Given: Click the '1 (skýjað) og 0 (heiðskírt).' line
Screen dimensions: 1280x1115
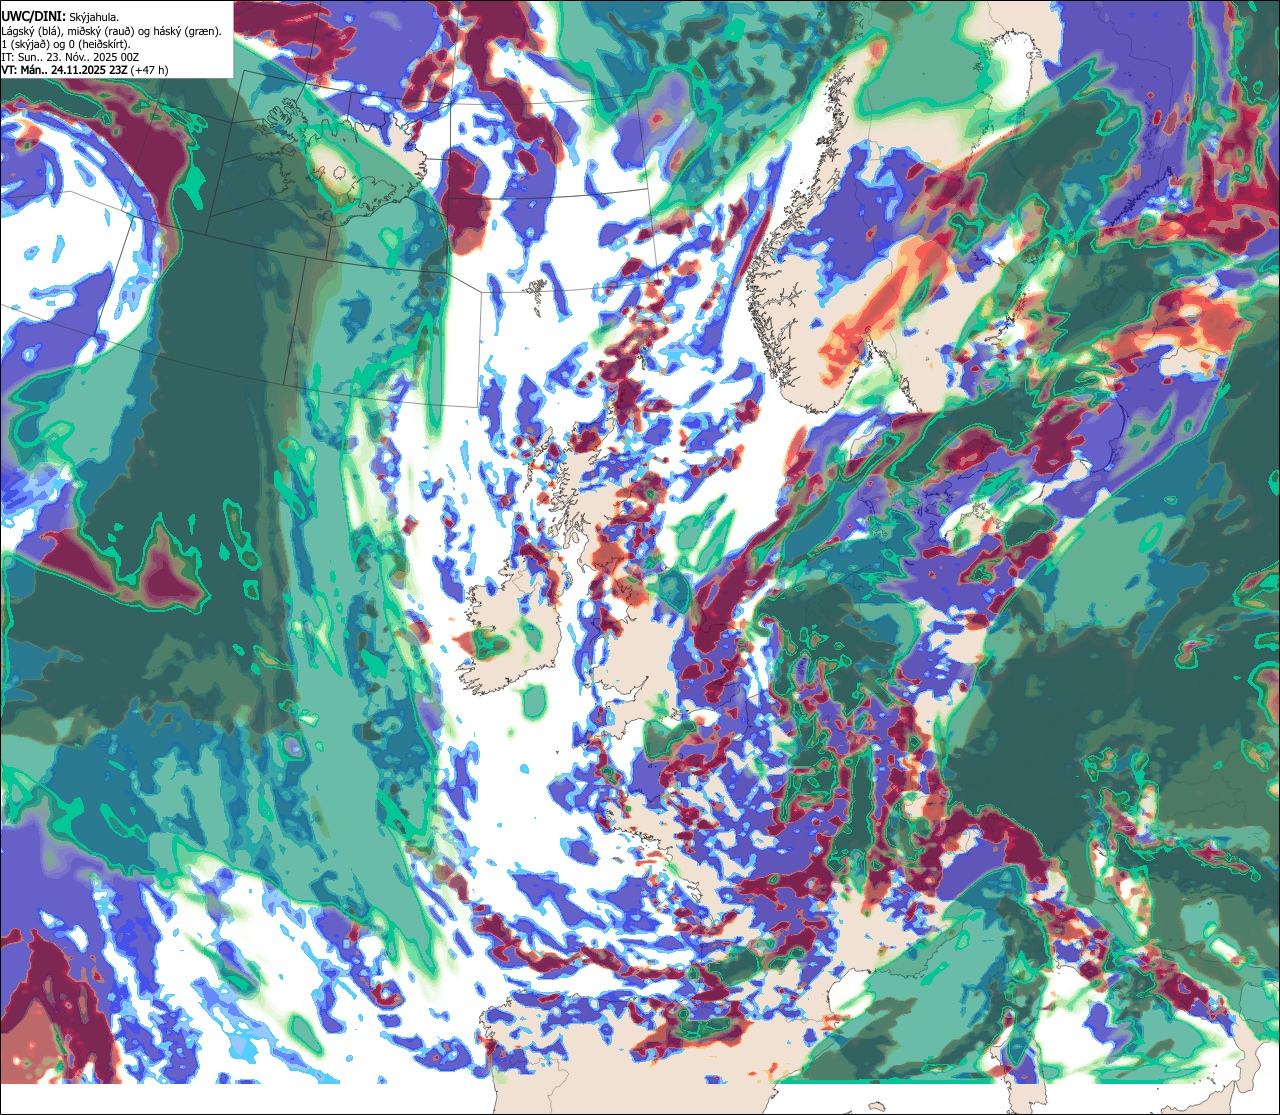Looking at the screenshot, I should (65, 43).
